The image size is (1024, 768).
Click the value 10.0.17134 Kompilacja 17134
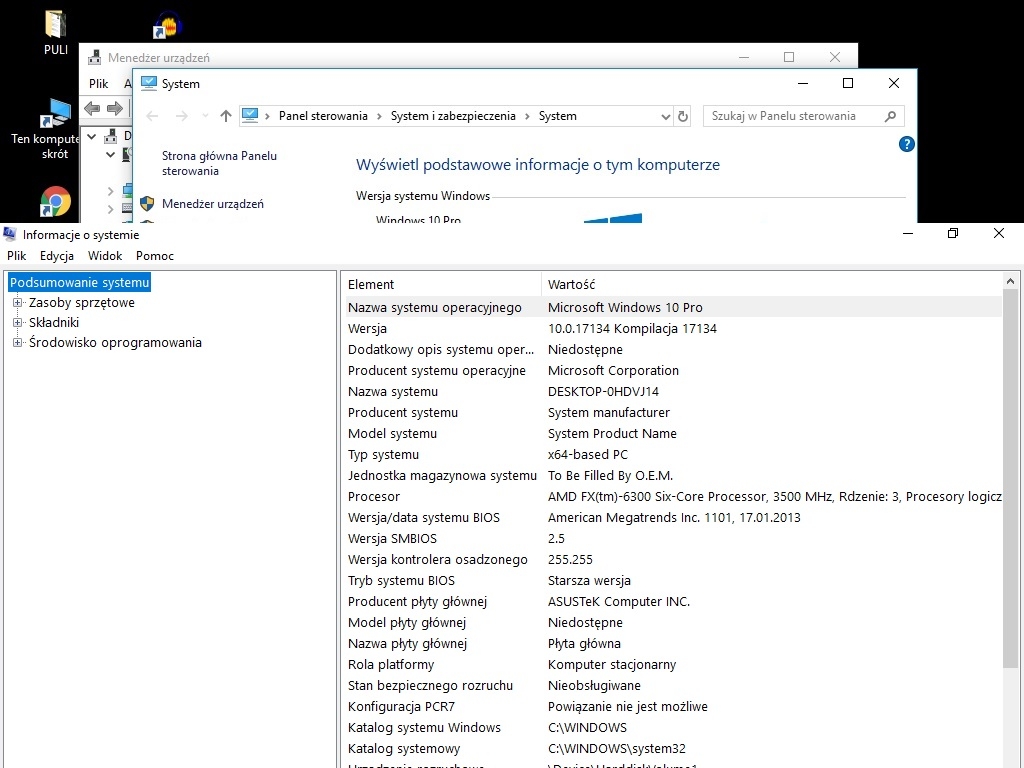632,328
